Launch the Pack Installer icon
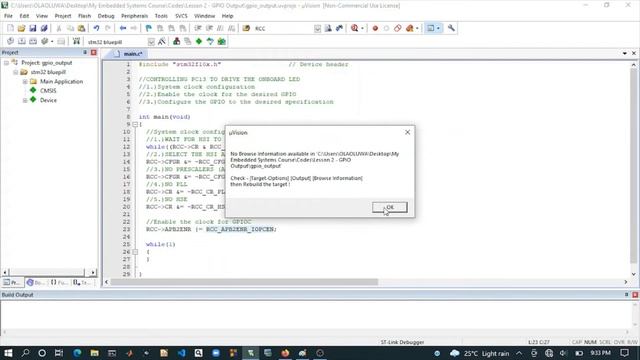This screenshot has height=360, width=640. click(x=222, y=41)
